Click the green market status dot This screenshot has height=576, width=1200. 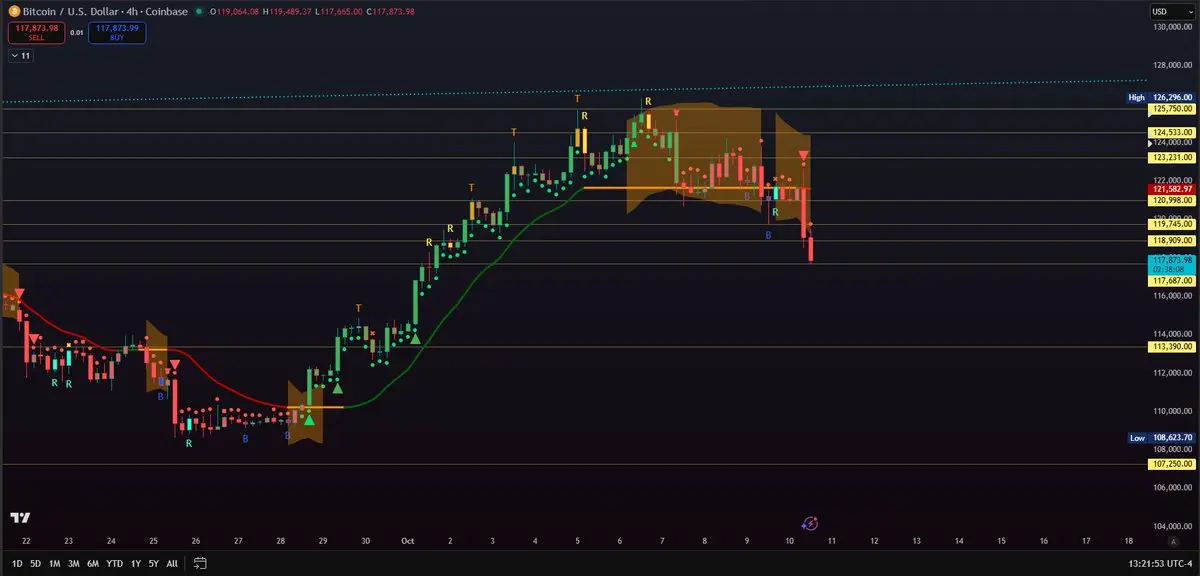pos(199,11)
